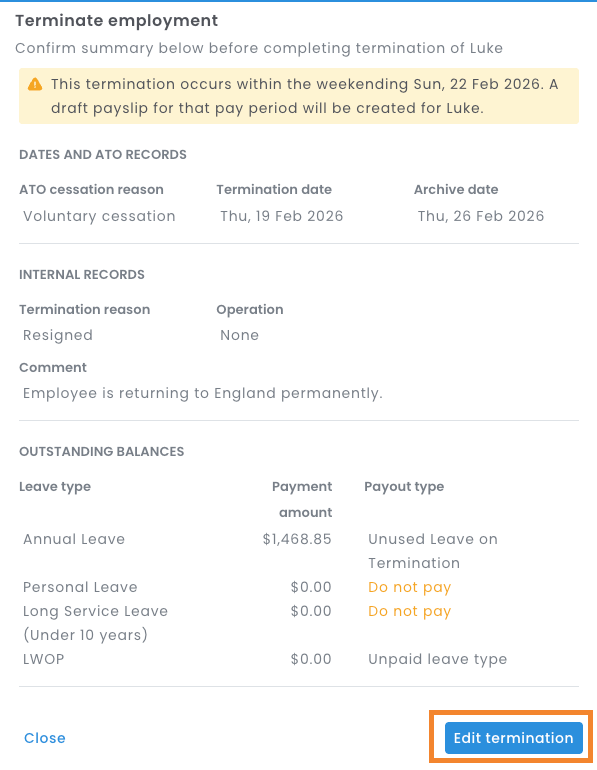Screen dimensions: 597x770
Task: Click the $1,468.85 payment amount
Action: coord(297,539)
